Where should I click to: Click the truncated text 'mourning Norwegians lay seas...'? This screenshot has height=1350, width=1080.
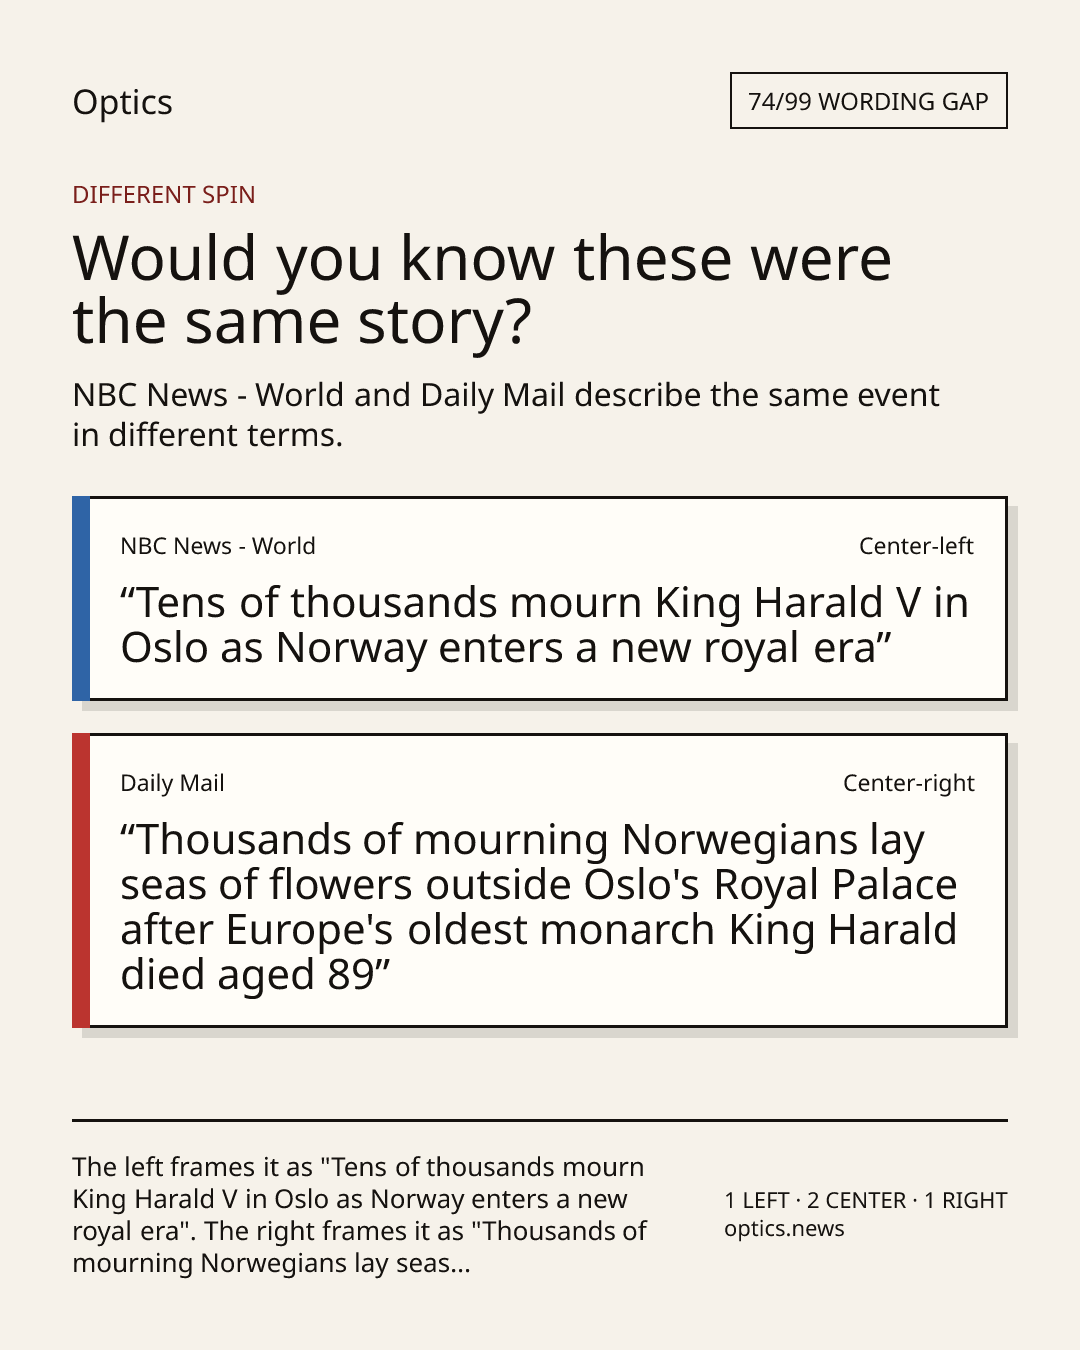pos(271,1263)
